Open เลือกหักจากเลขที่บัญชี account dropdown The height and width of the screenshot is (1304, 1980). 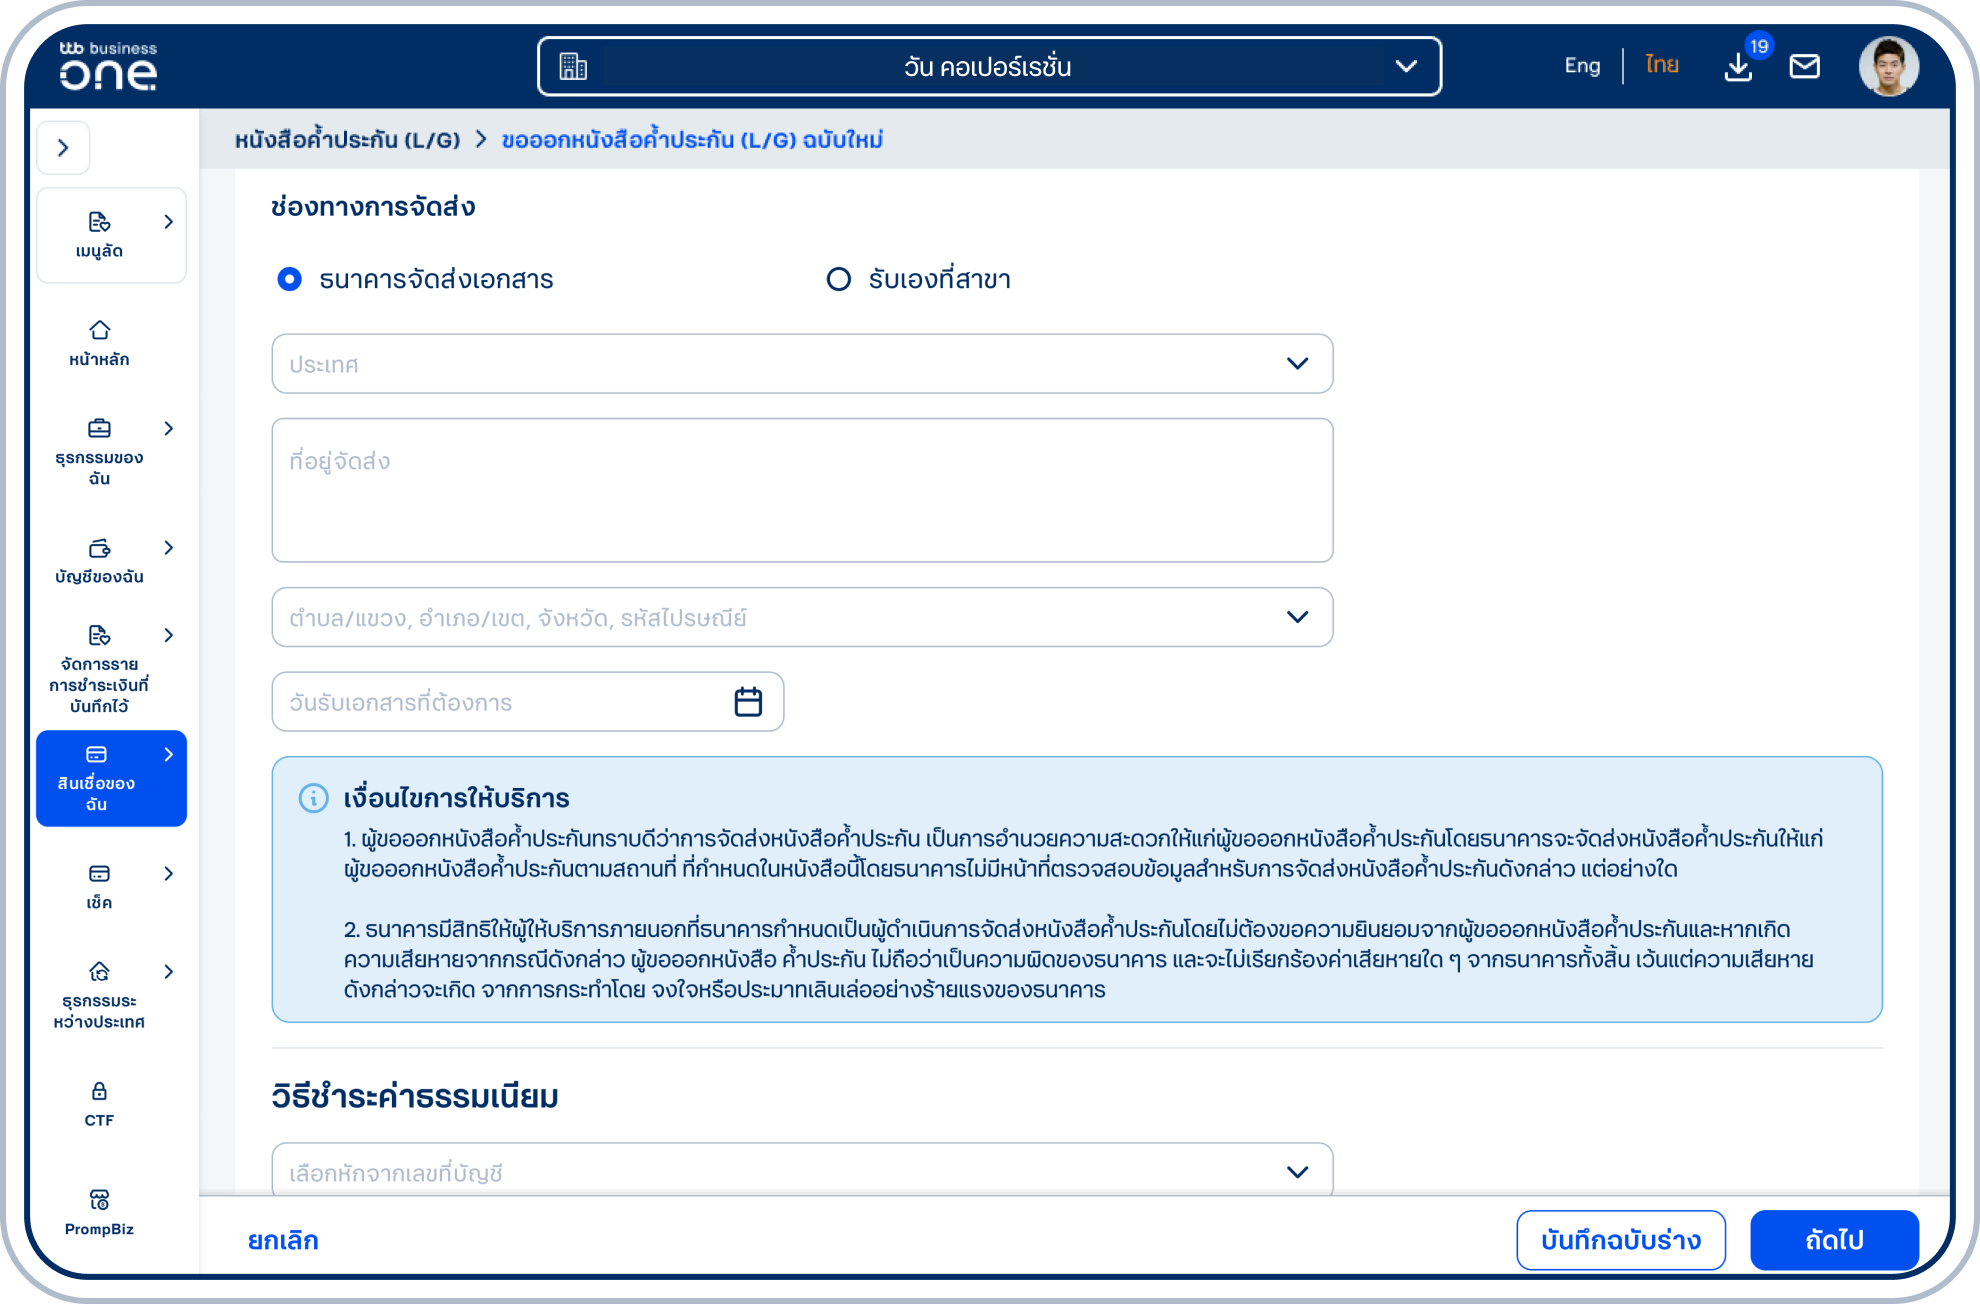click(x=801, y=1171)
